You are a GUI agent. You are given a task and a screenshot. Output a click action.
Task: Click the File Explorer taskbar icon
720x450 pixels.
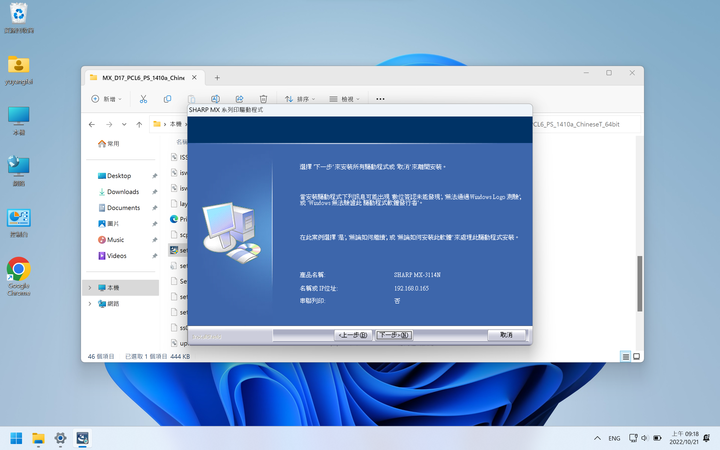pos(38,439)
